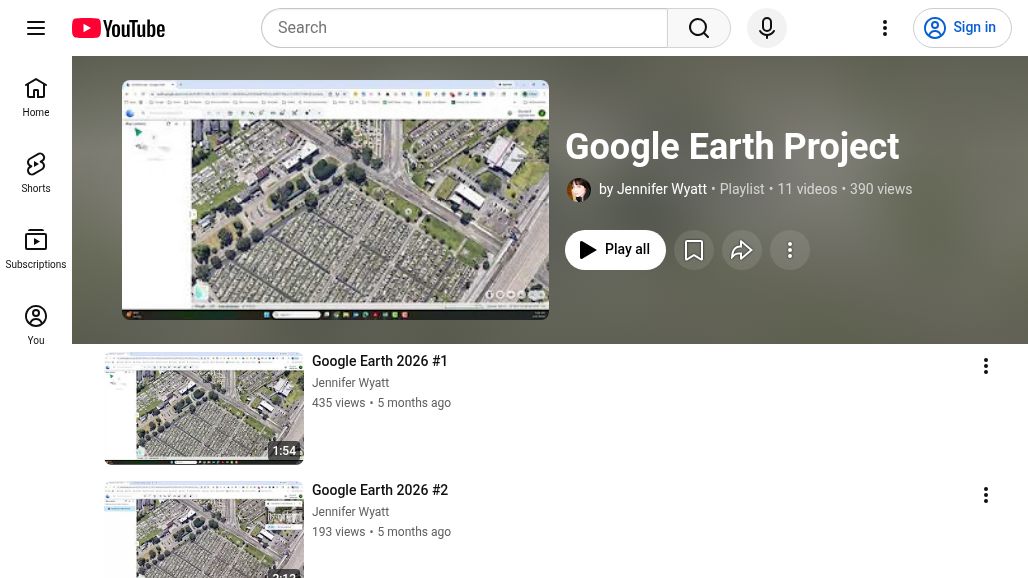Click the 390 views text in header

click(x=880, y=189)
